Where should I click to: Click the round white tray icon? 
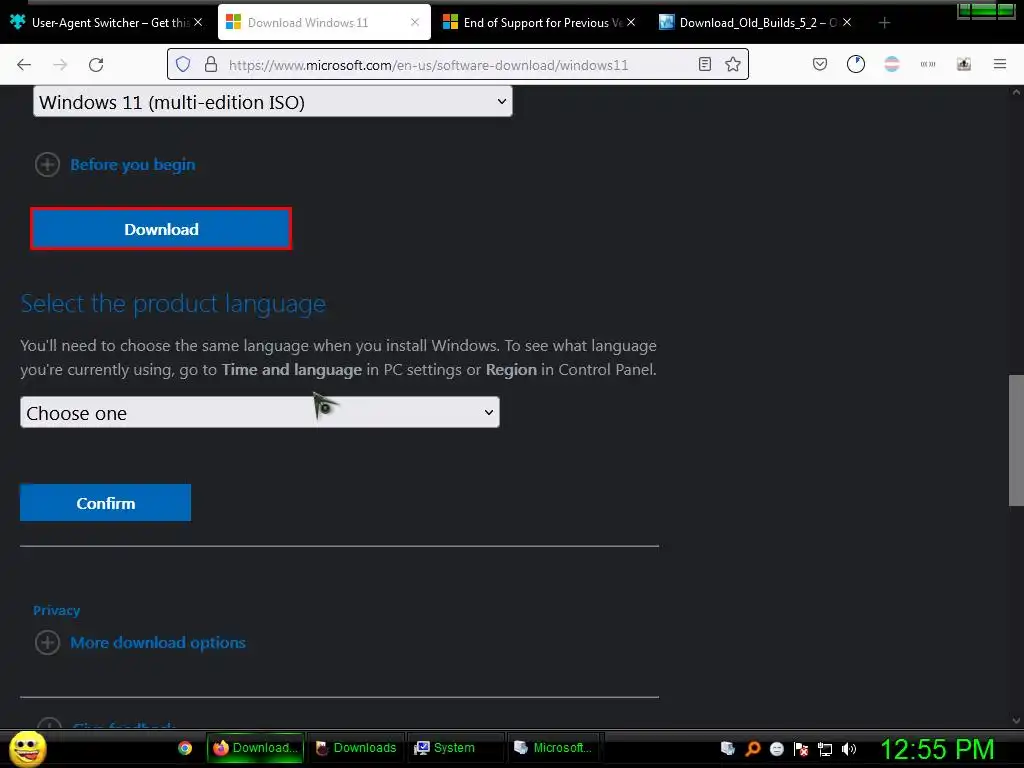(776, 749)
